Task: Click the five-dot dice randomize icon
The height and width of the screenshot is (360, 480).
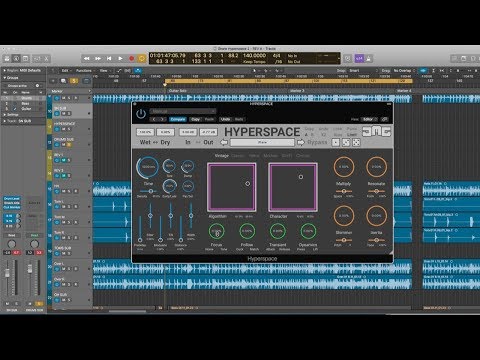Action: coord(356,142)
